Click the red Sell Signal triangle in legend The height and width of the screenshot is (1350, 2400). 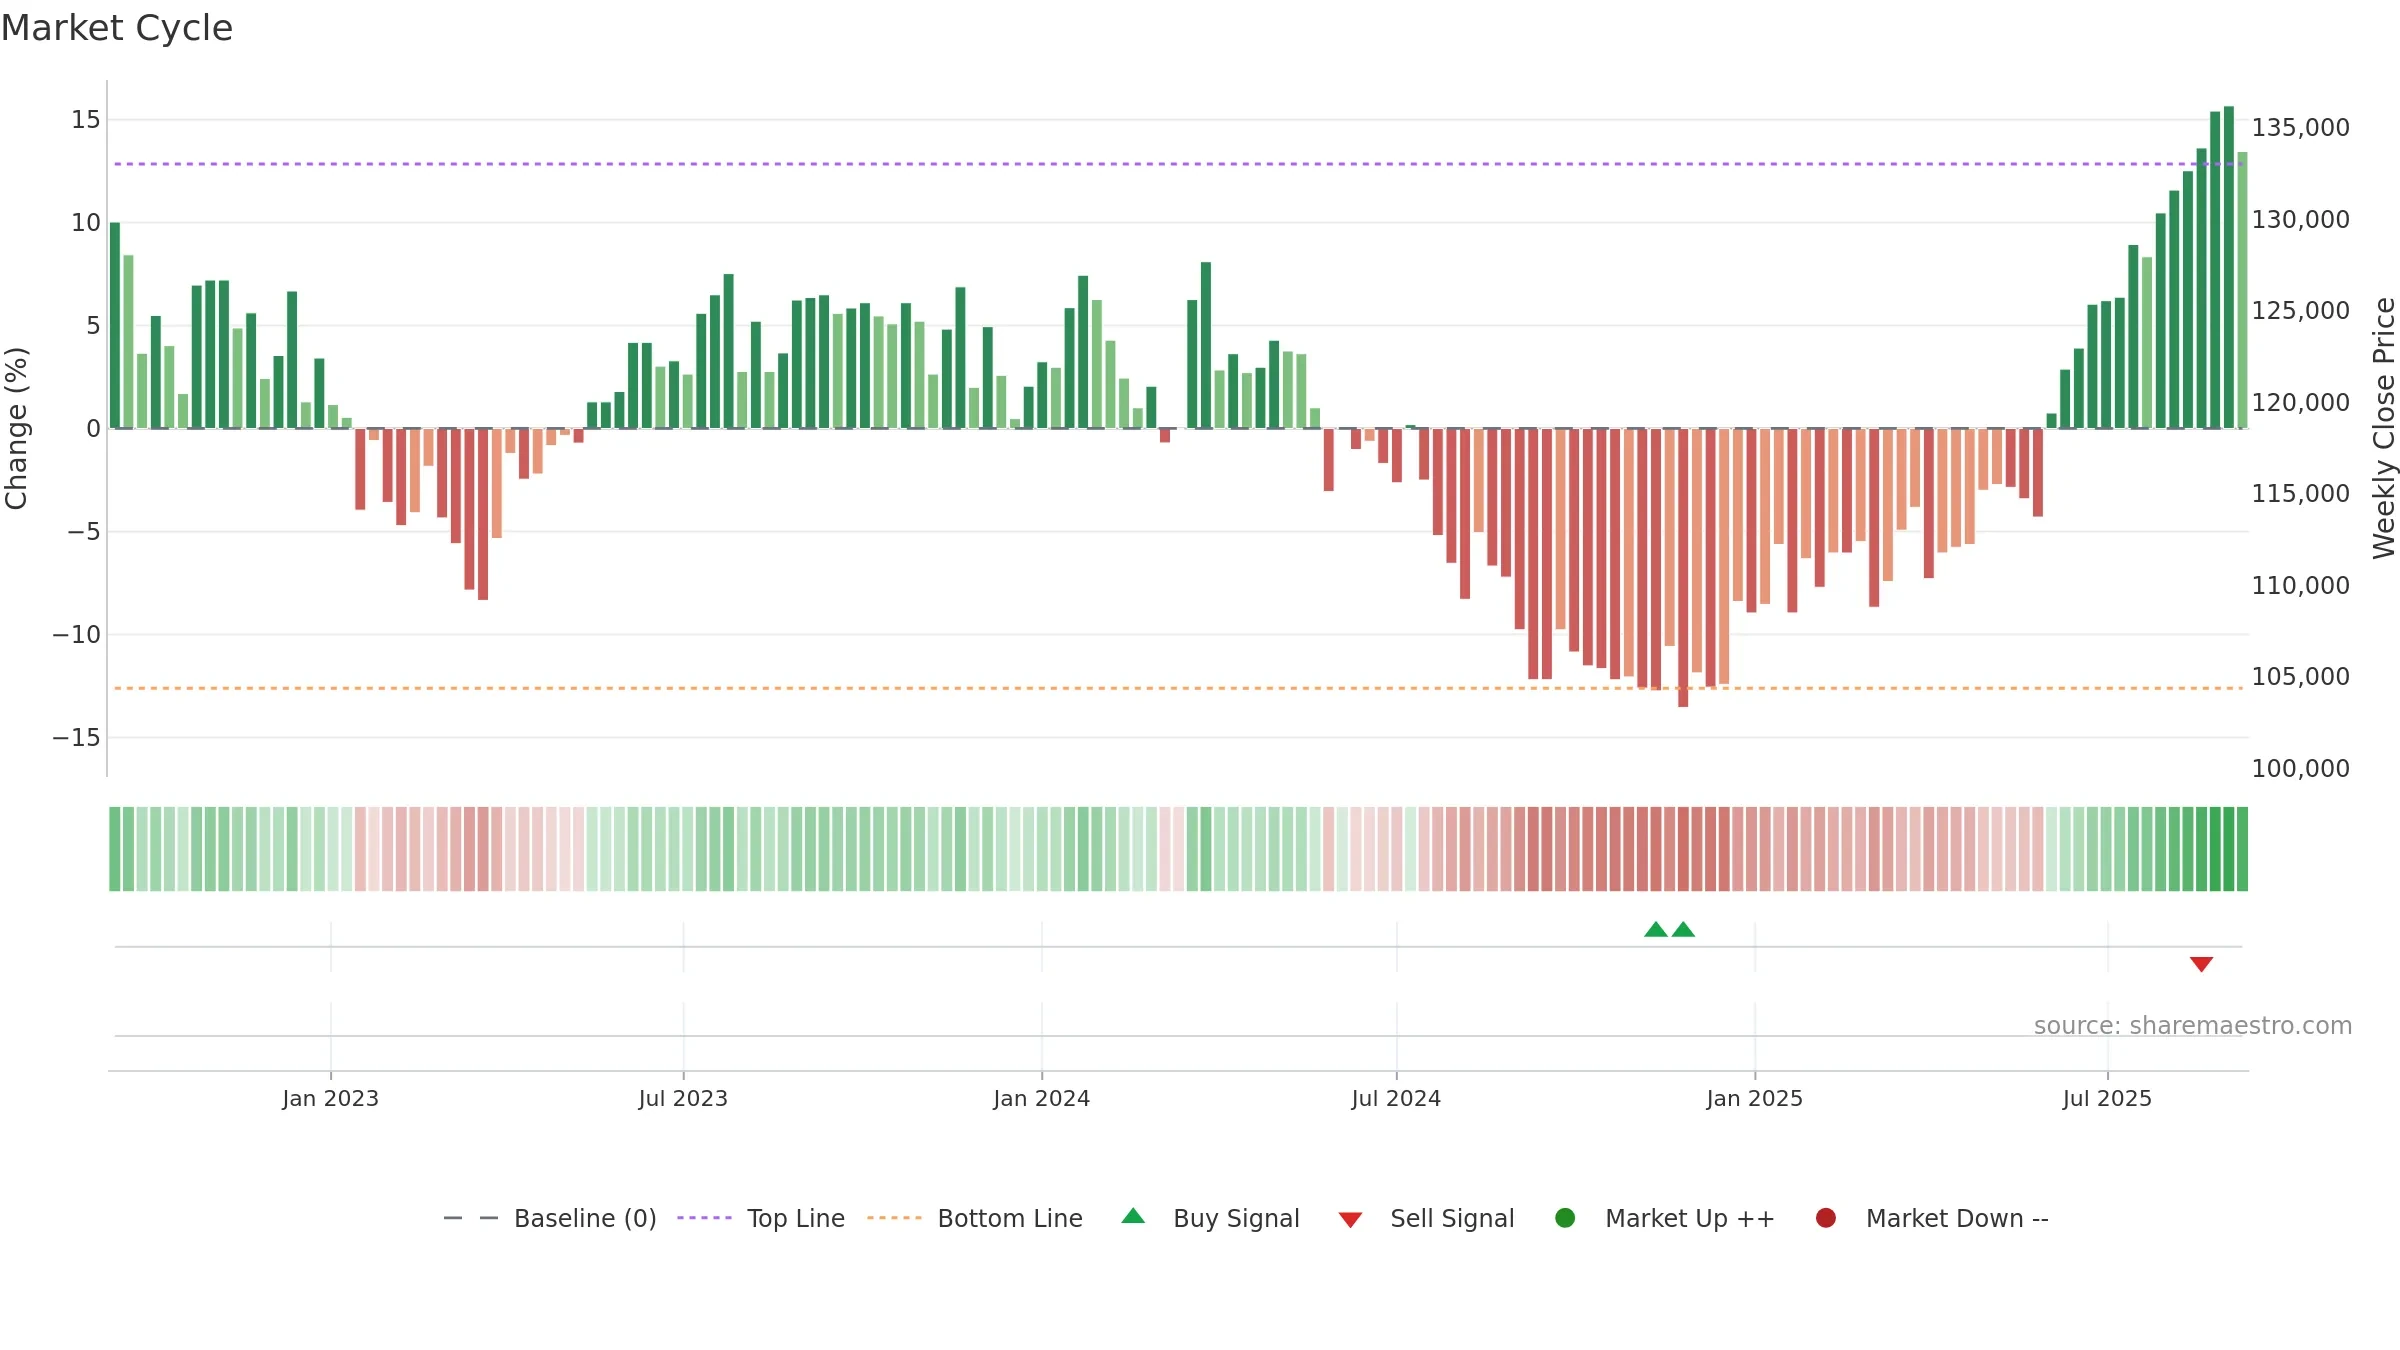[1350, 1220]
